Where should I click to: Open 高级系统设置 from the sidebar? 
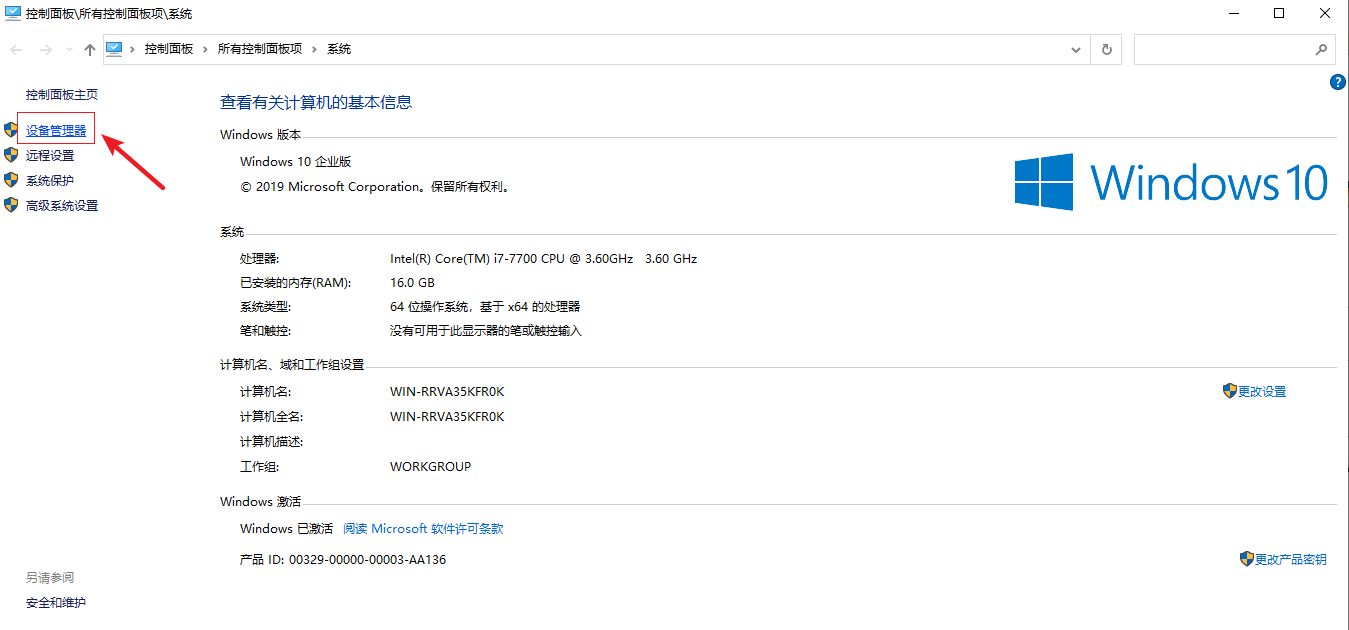62,205
